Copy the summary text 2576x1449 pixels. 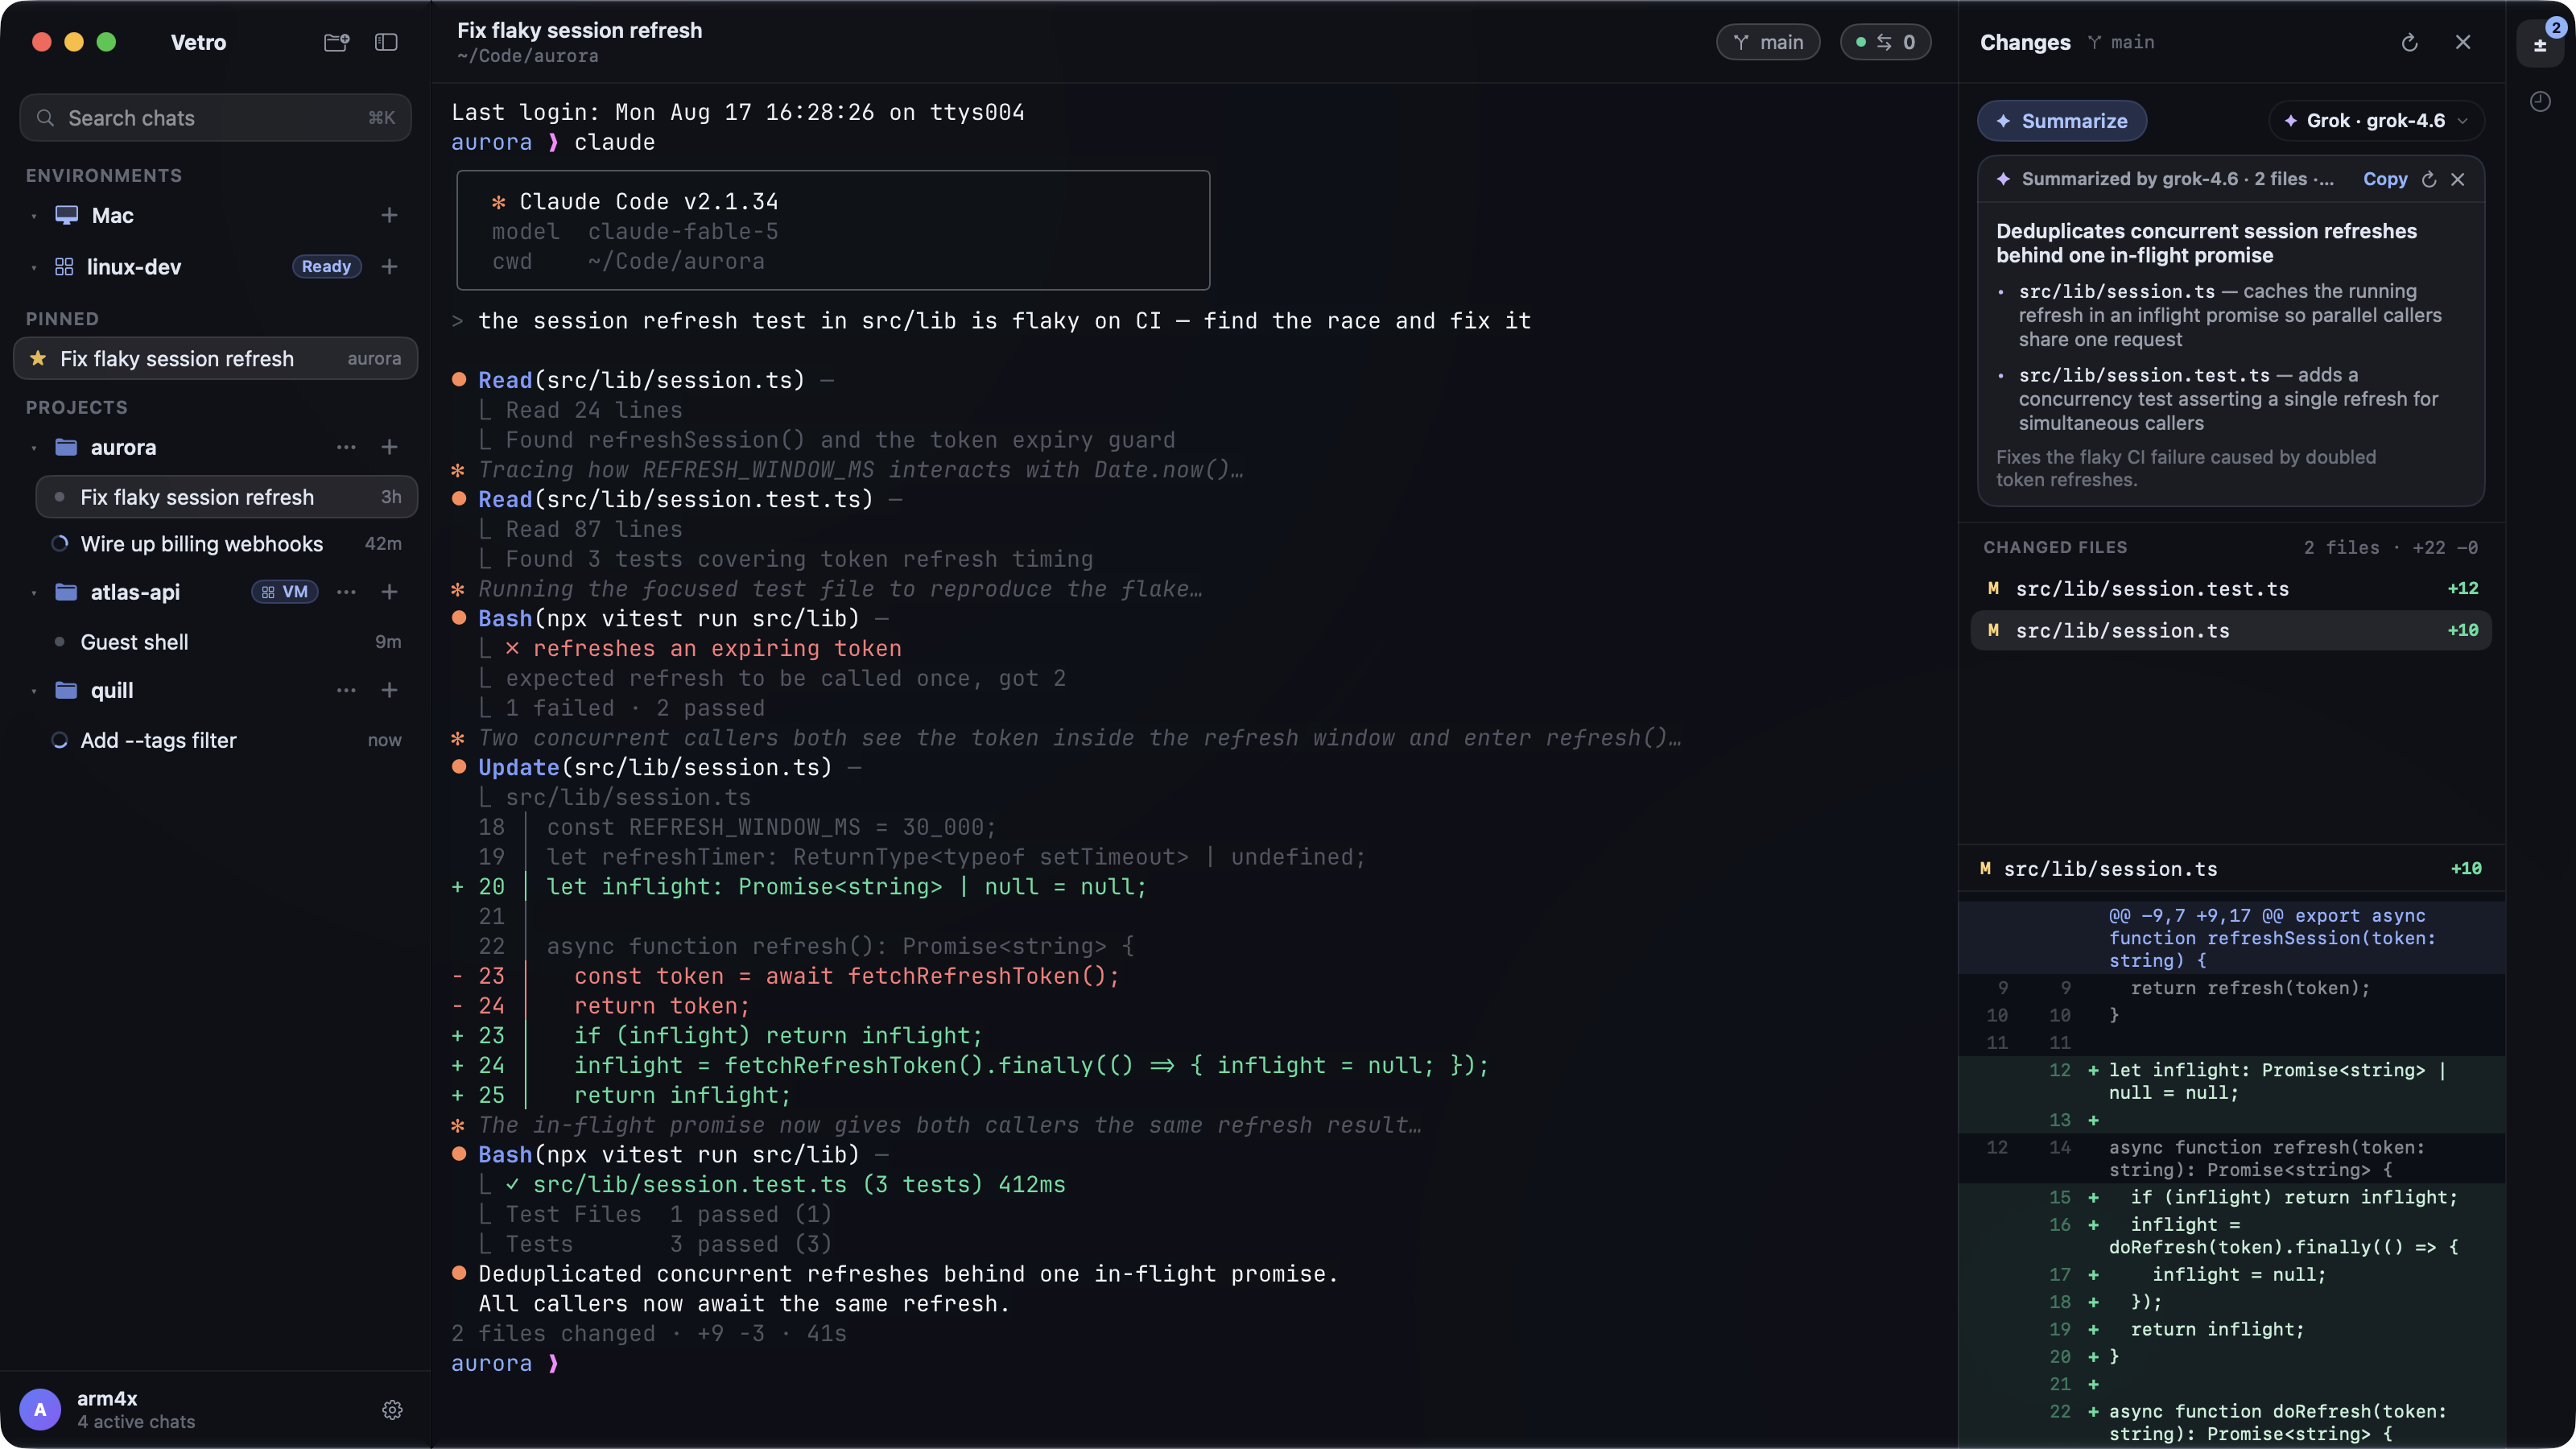pyautogui.click(x=2385, y=179)
